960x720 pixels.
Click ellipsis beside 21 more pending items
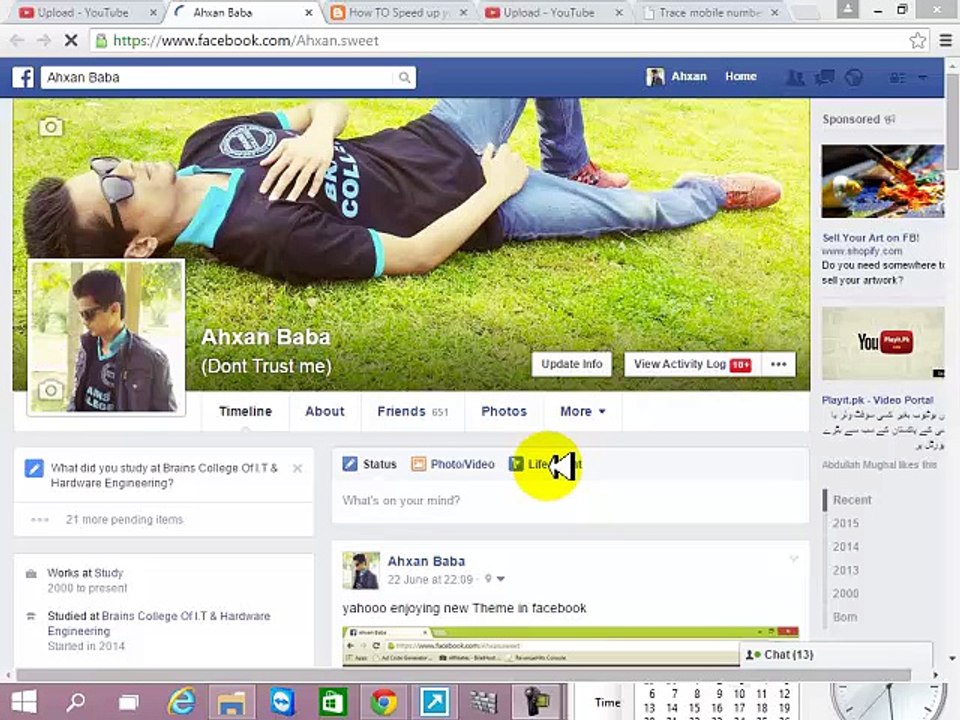point(40,520)
